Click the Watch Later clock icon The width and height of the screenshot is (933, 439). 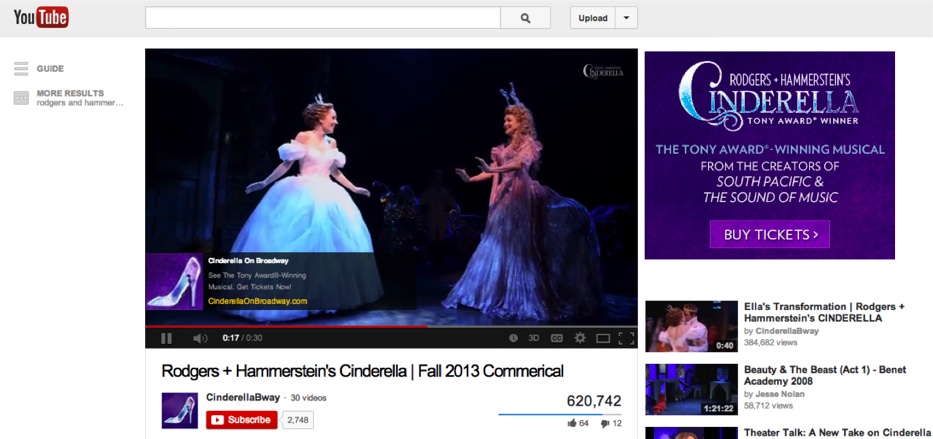(x=513, y=338)
